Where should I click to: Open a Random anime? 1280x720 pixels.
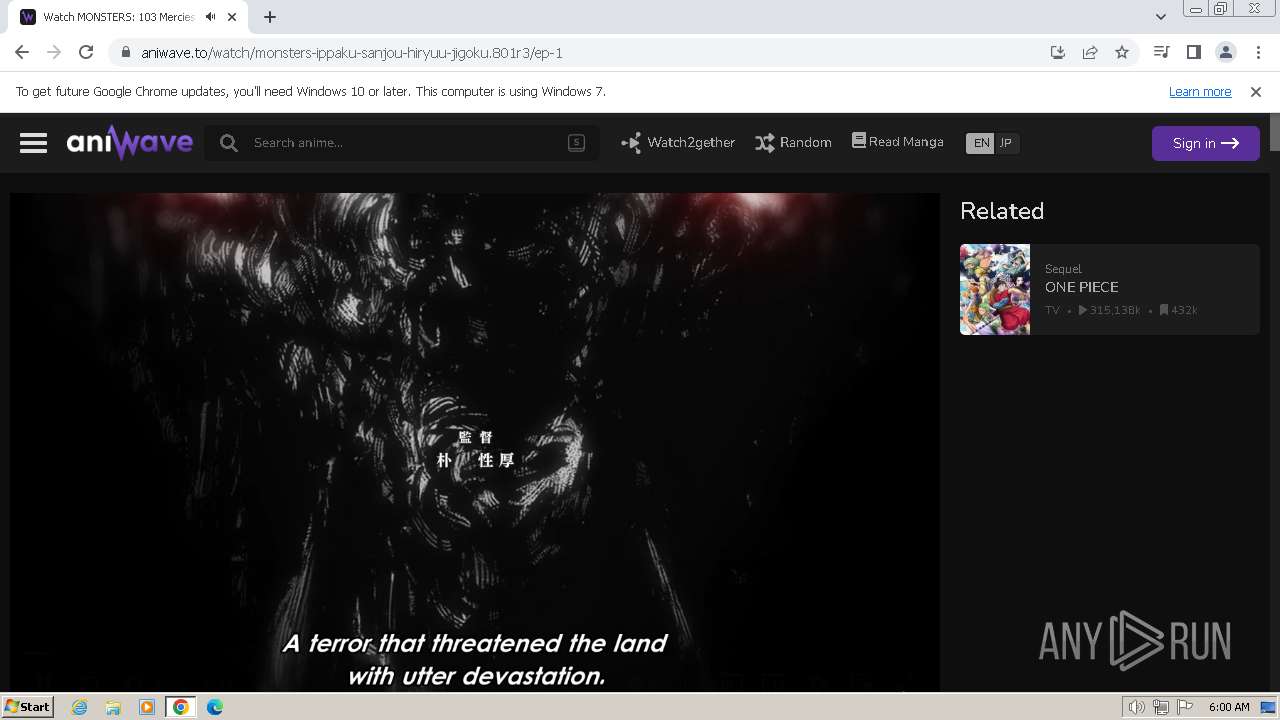(793, 143)
